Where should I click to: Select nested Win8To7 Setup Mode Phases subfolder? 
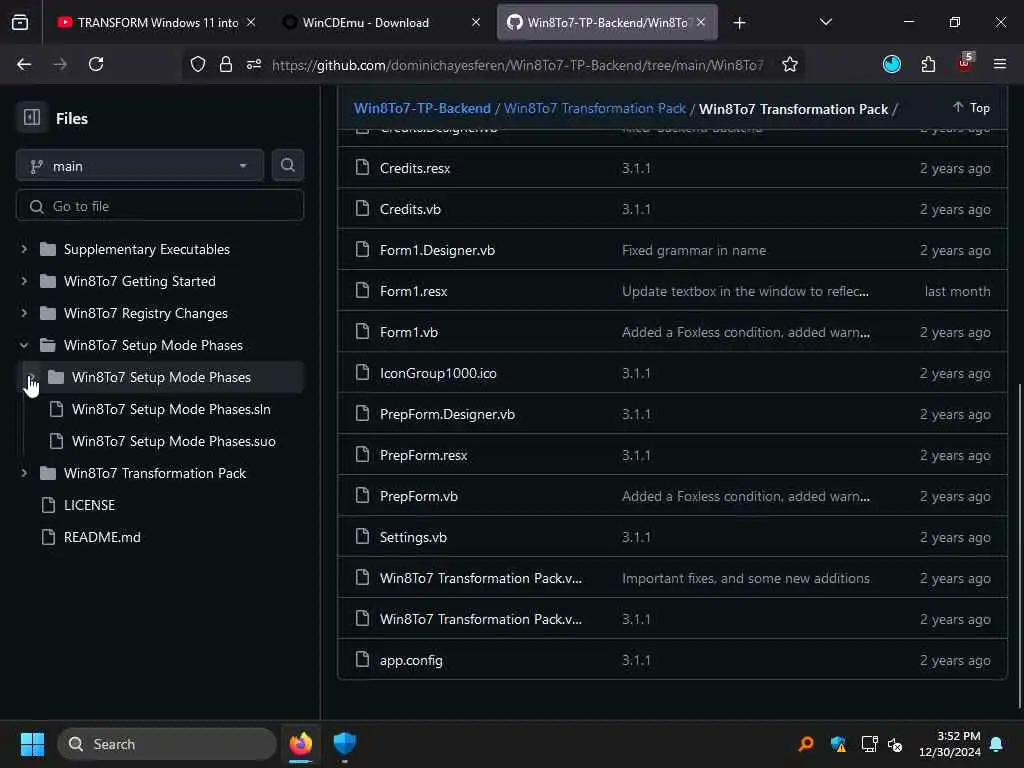[x=161, y=377]
